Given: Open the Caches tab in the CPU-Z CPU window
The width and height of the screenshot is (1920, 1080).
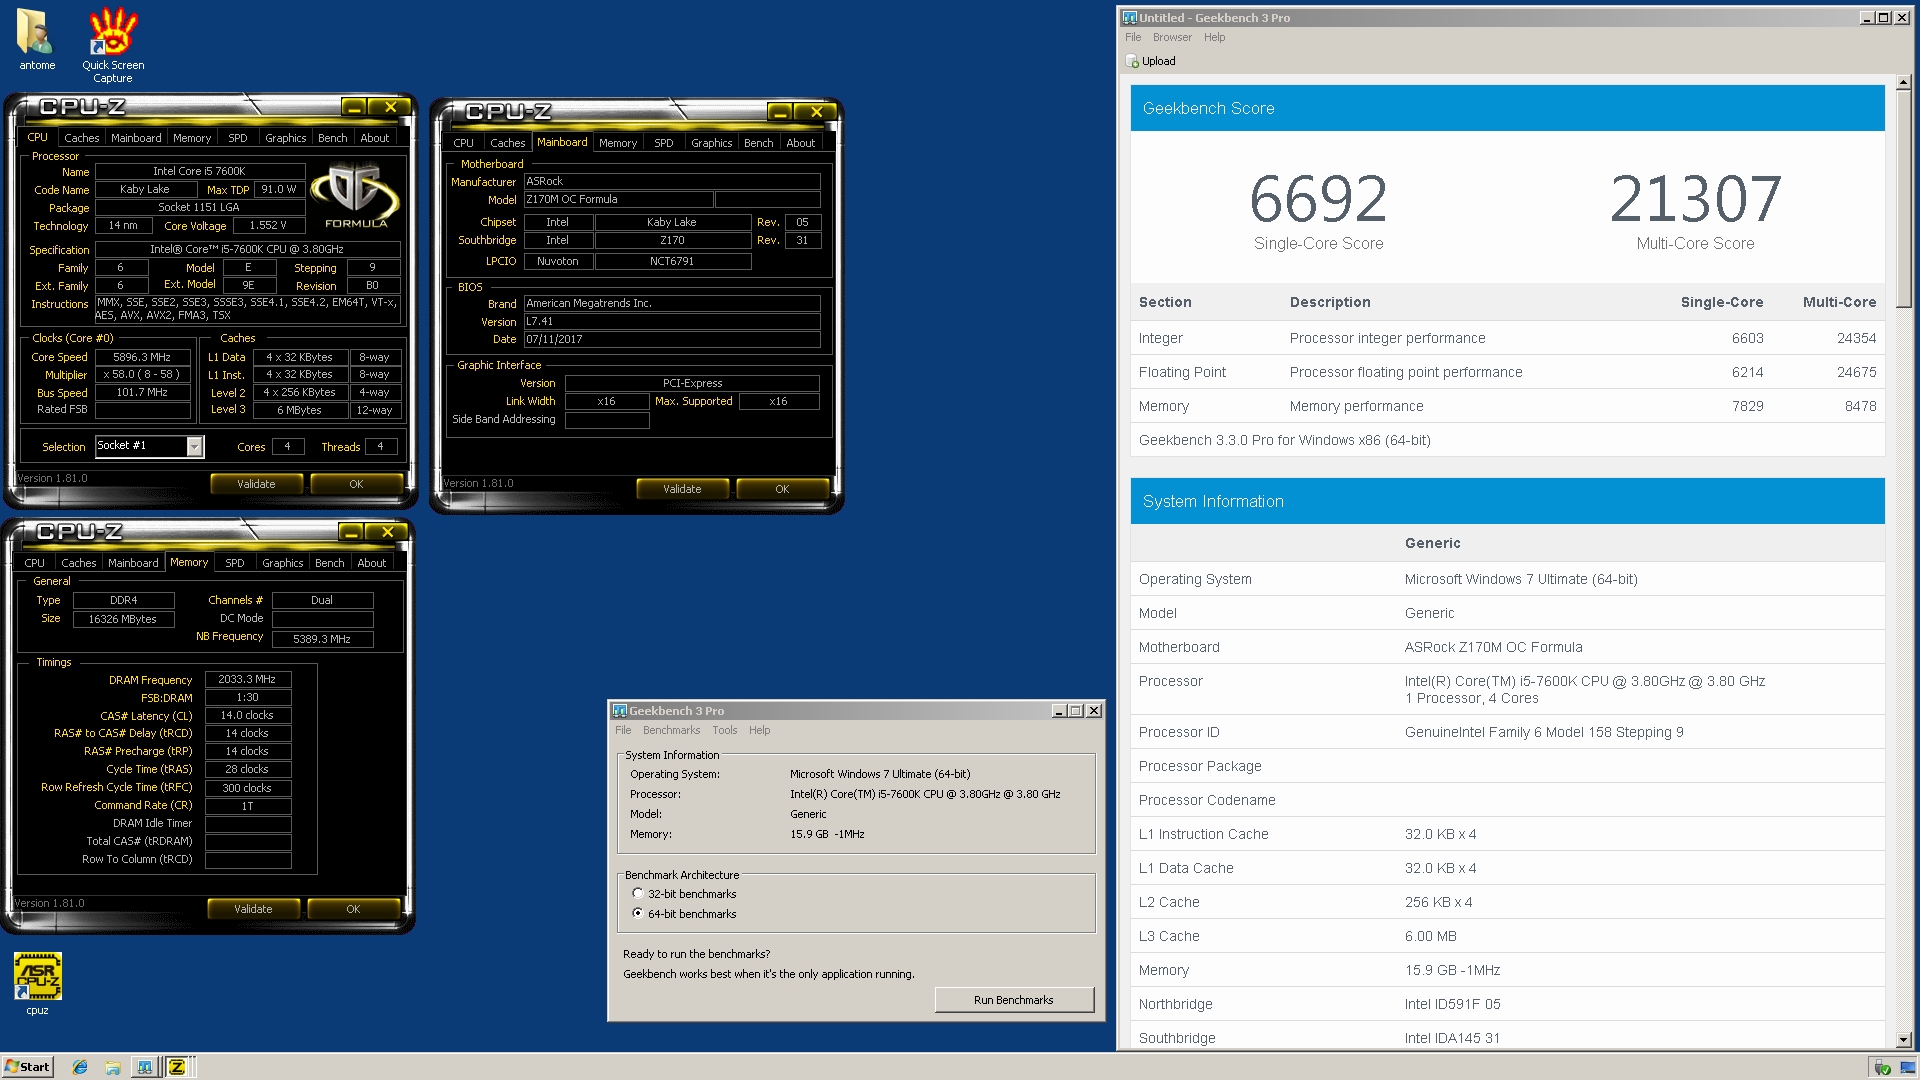Looking at the screenshot, I should tap(82, 138).
